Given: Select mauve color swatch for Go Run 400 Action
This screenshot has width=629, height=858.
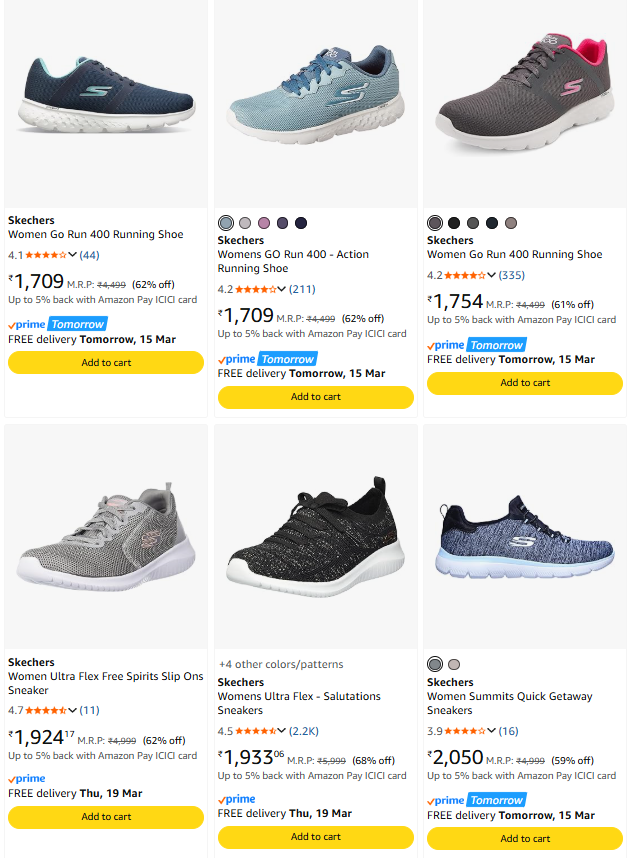Looking at the screenshot, I should point(264,223).
